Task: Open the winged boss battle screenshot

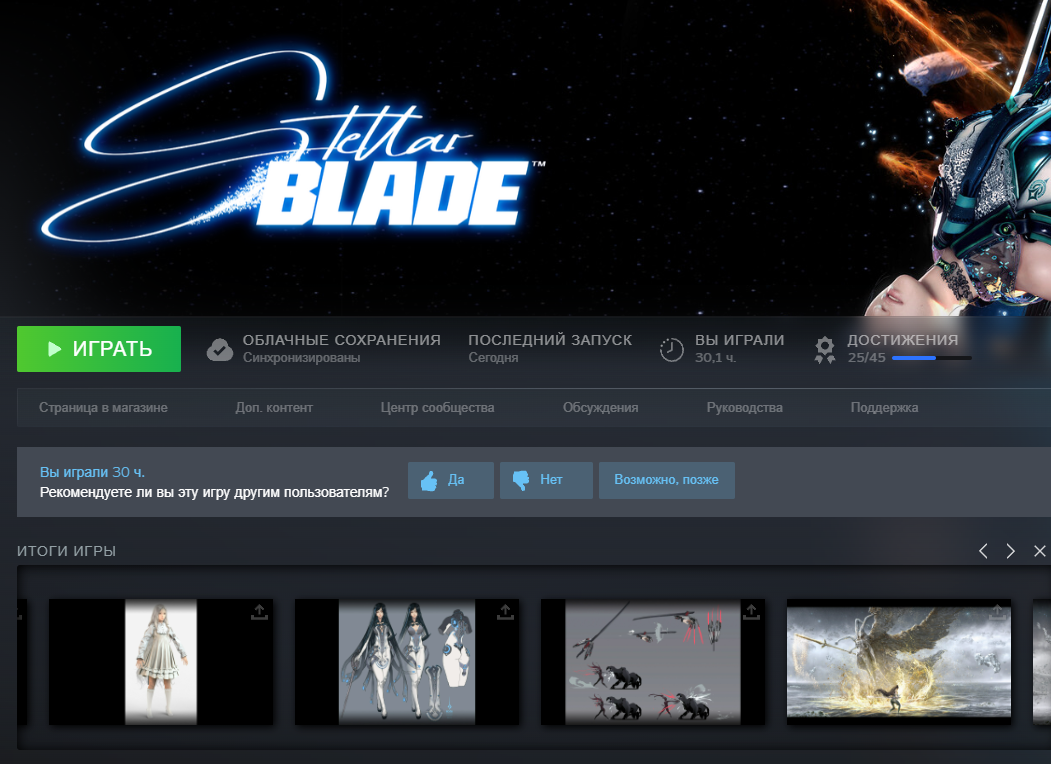Action: (x=899, y=661)
